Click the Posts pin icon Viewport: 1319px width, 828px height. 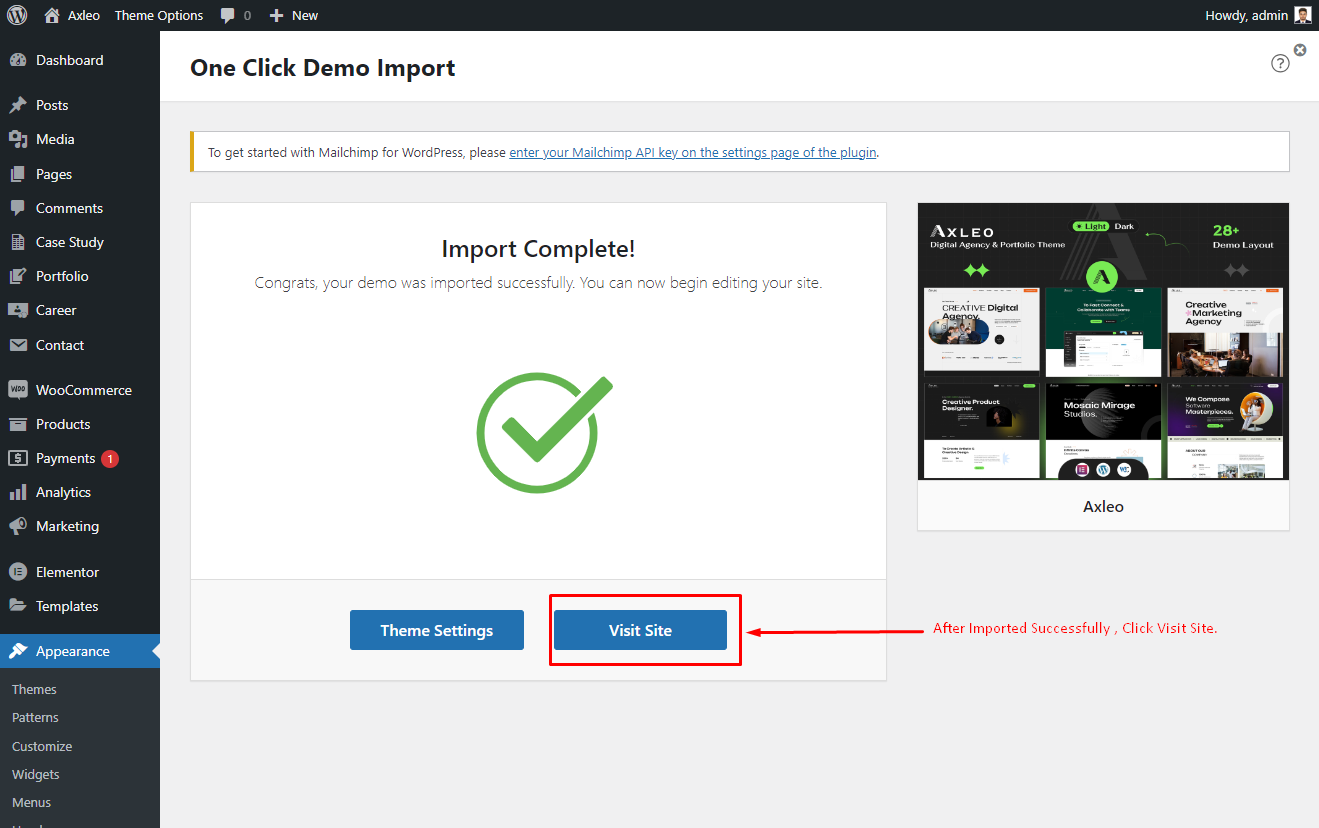(18, 105)
